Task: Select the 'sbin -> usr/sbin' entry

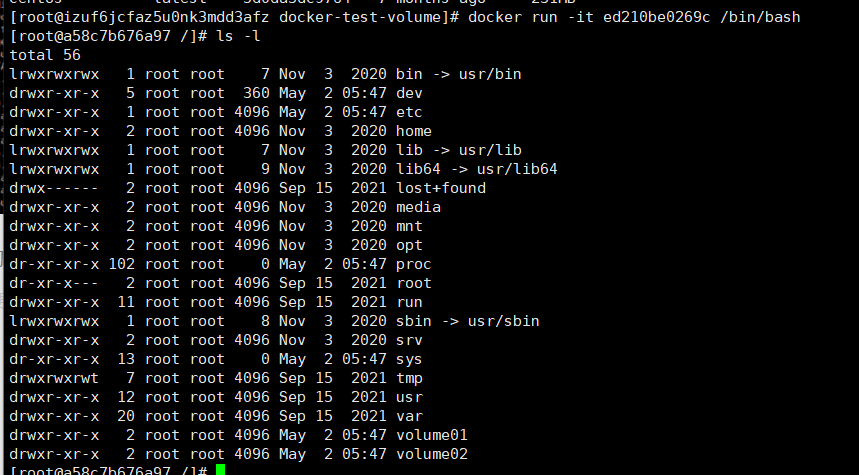Action: tap(468, 321)
